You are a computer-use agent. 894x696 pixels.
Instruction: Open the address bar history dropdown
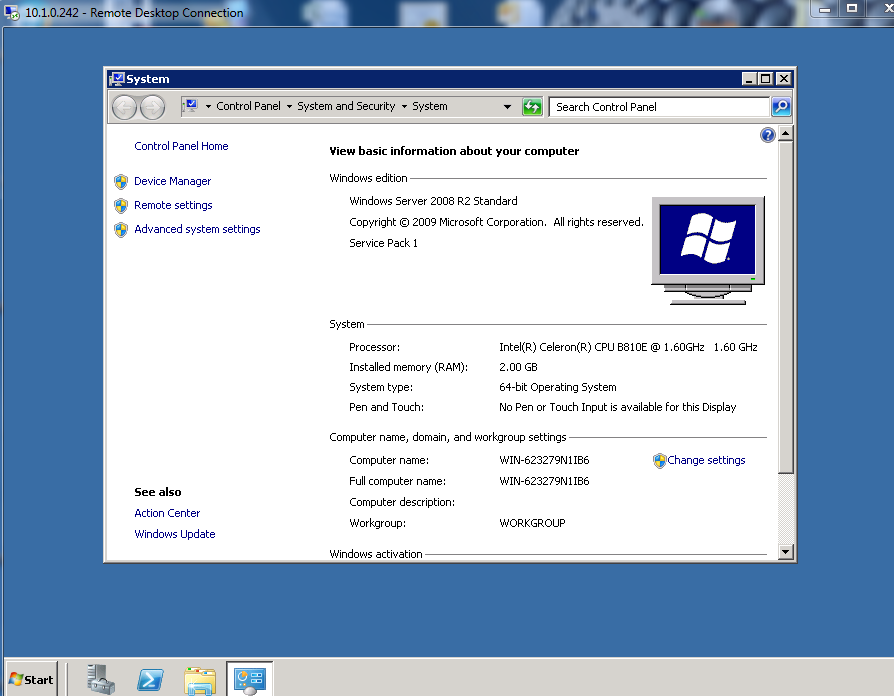(x=507, y=107)
